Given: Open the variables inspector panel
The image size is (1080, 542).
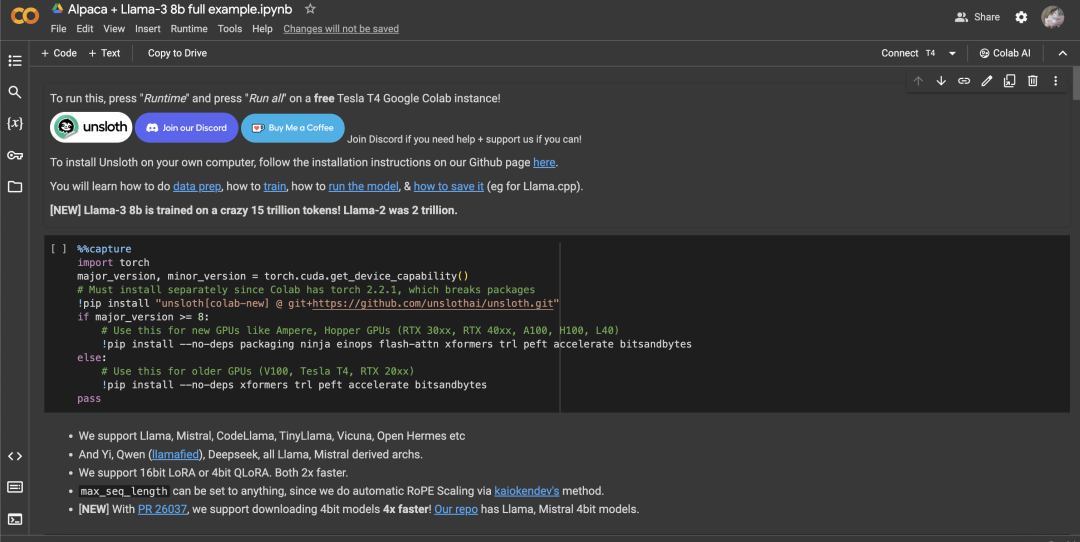Looking at the screenshot, I should coord(14,123).
